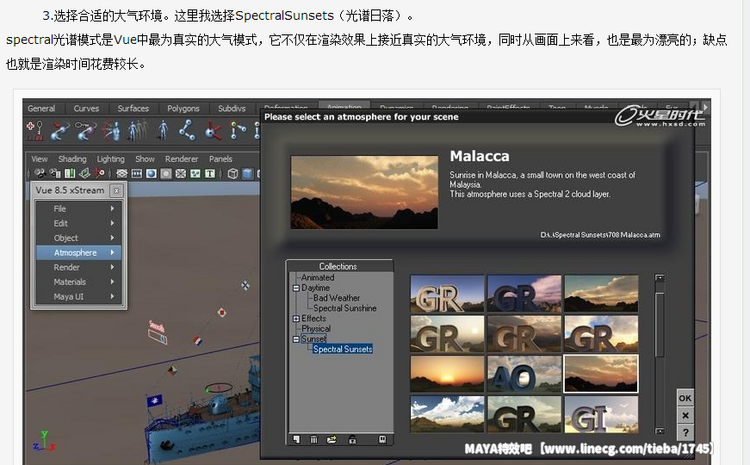The width and height of the screenshot is (750, 465).
Task: Select the IK spline handle tool shelf icon
Action: 86,131
